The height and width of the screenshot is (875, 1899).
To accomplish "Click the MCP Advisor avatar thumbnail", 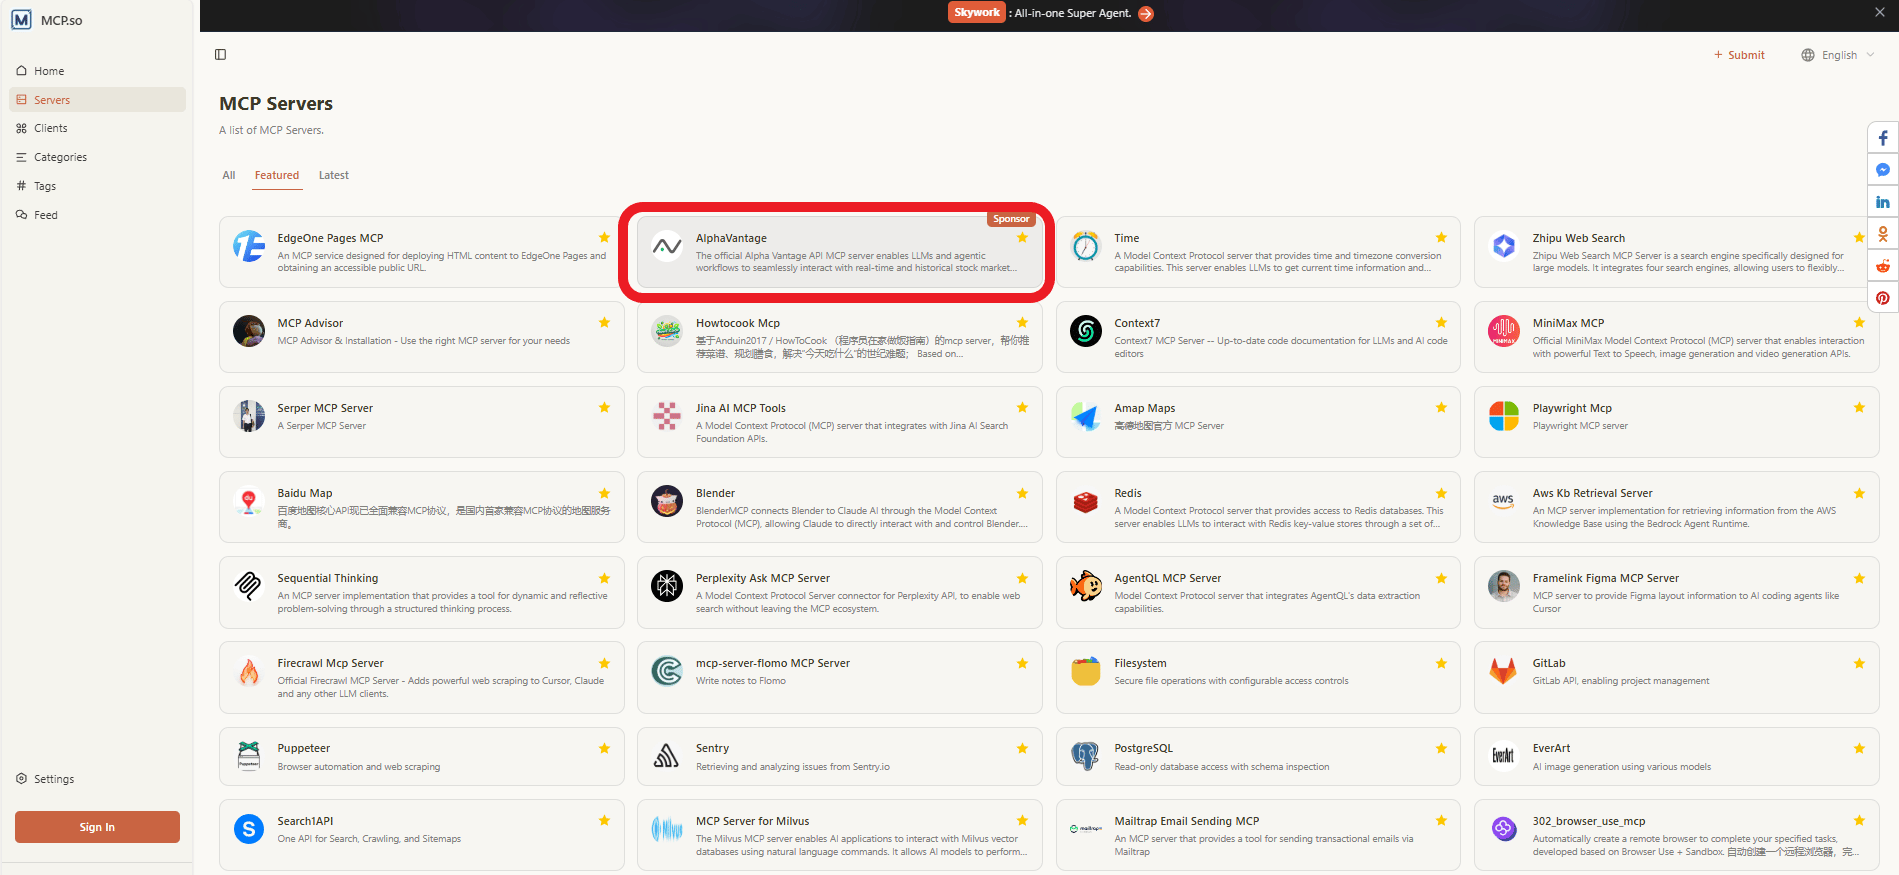I will (x=249, y=331).
